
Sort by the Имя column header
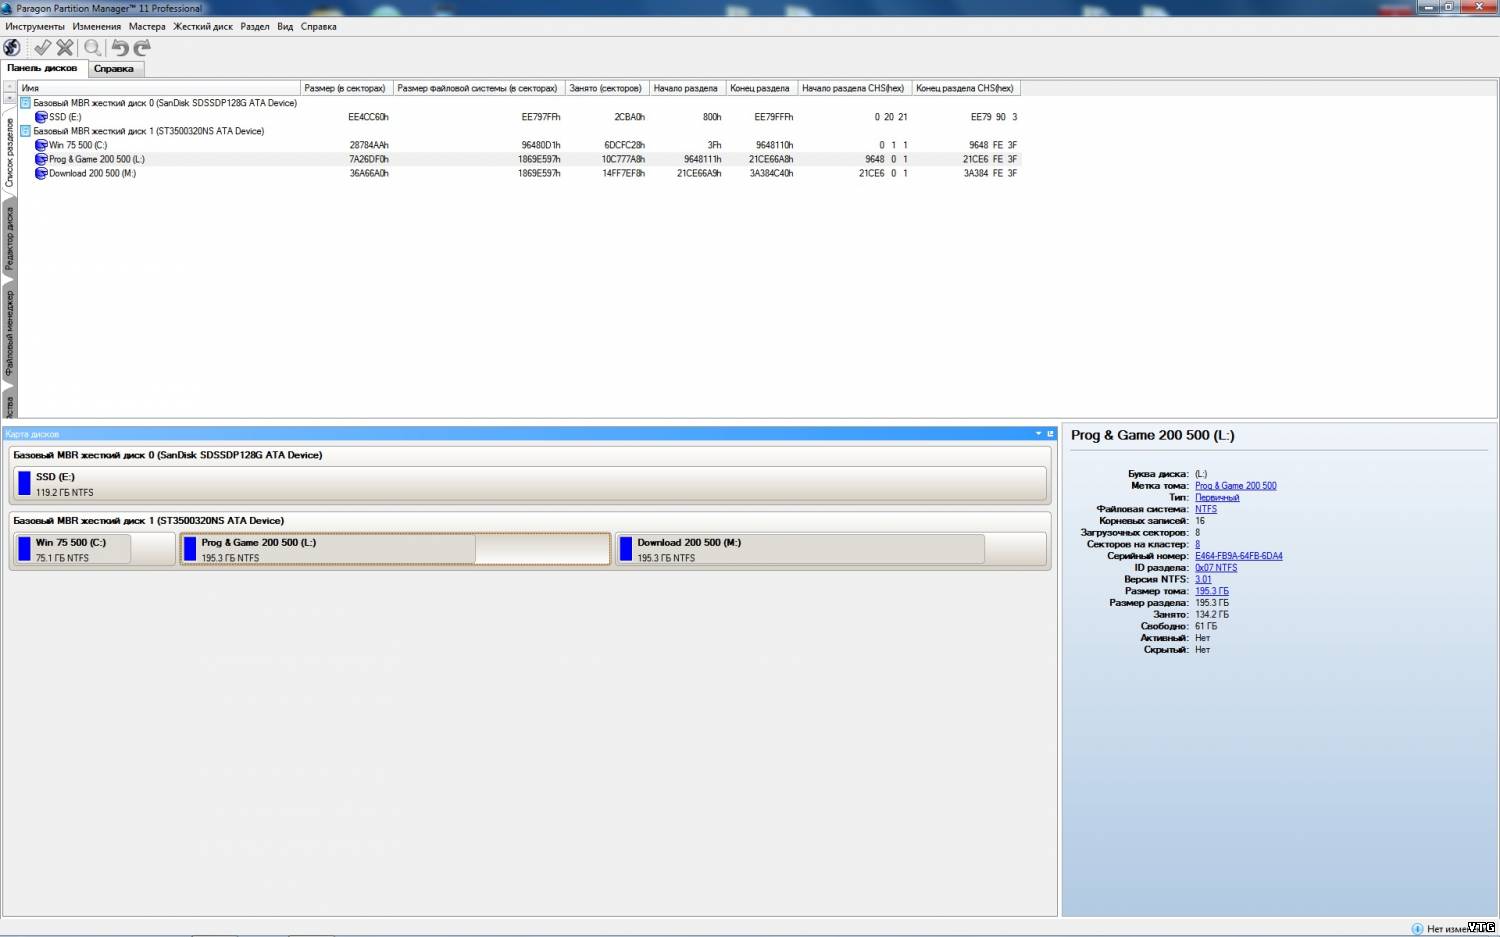[x=159, y=88]
